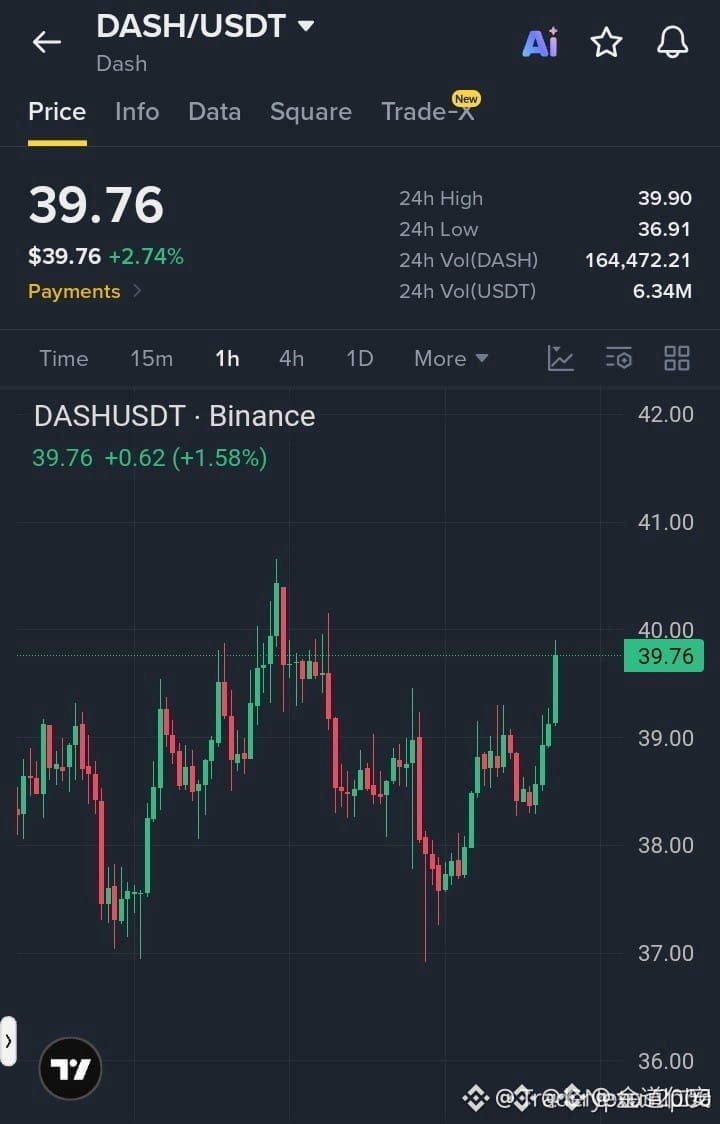Click the green 39.76 price label on axis
This screenshot has height=1124, width=720.
point(664,656)
